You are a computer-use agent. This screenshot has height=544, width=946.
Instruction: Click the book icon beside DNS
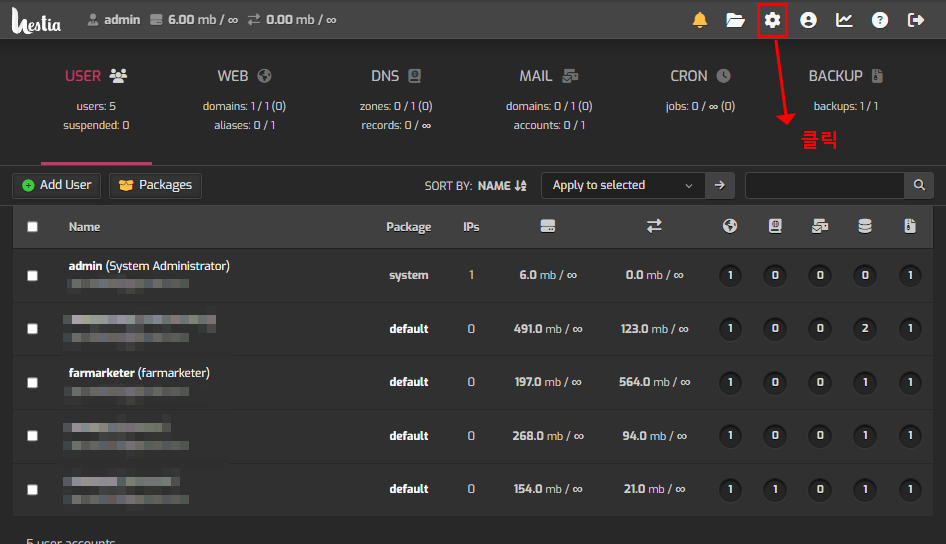click(414, 75)
